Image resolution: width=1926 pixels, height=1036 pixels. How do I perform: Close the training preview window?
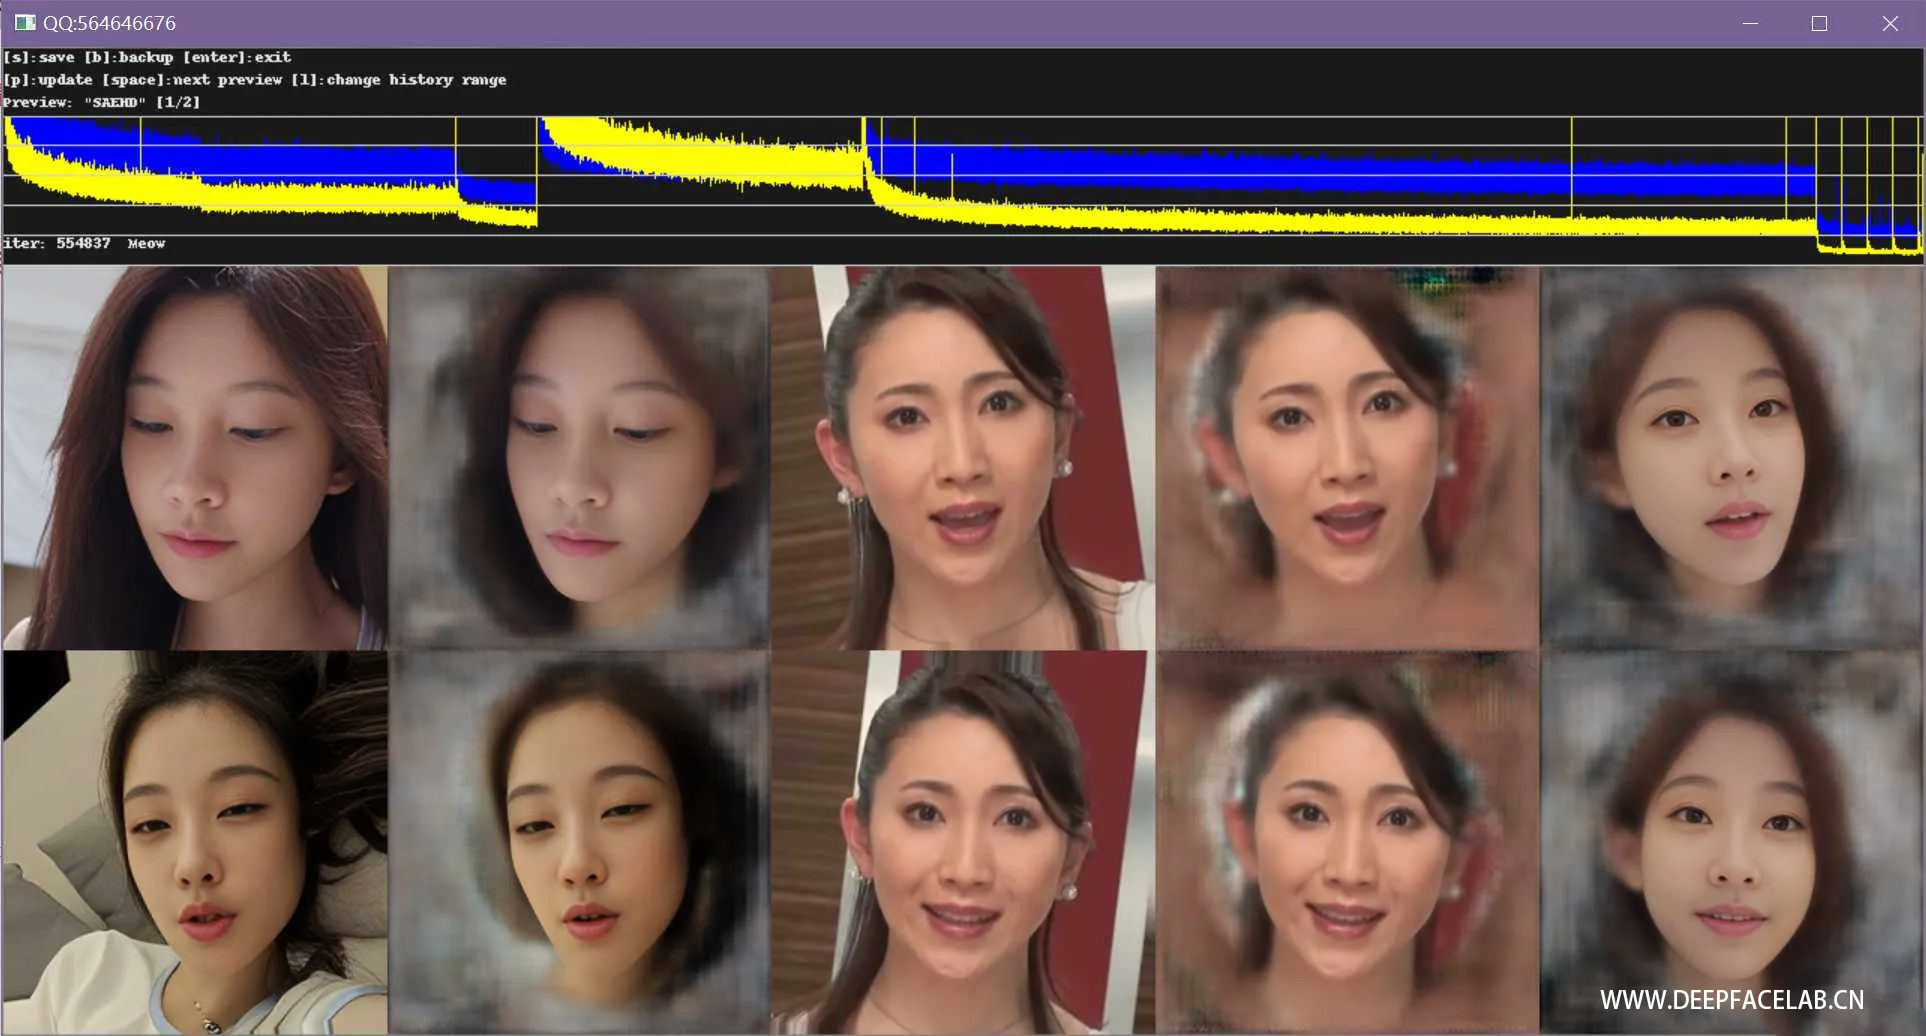coord(1889,23)
